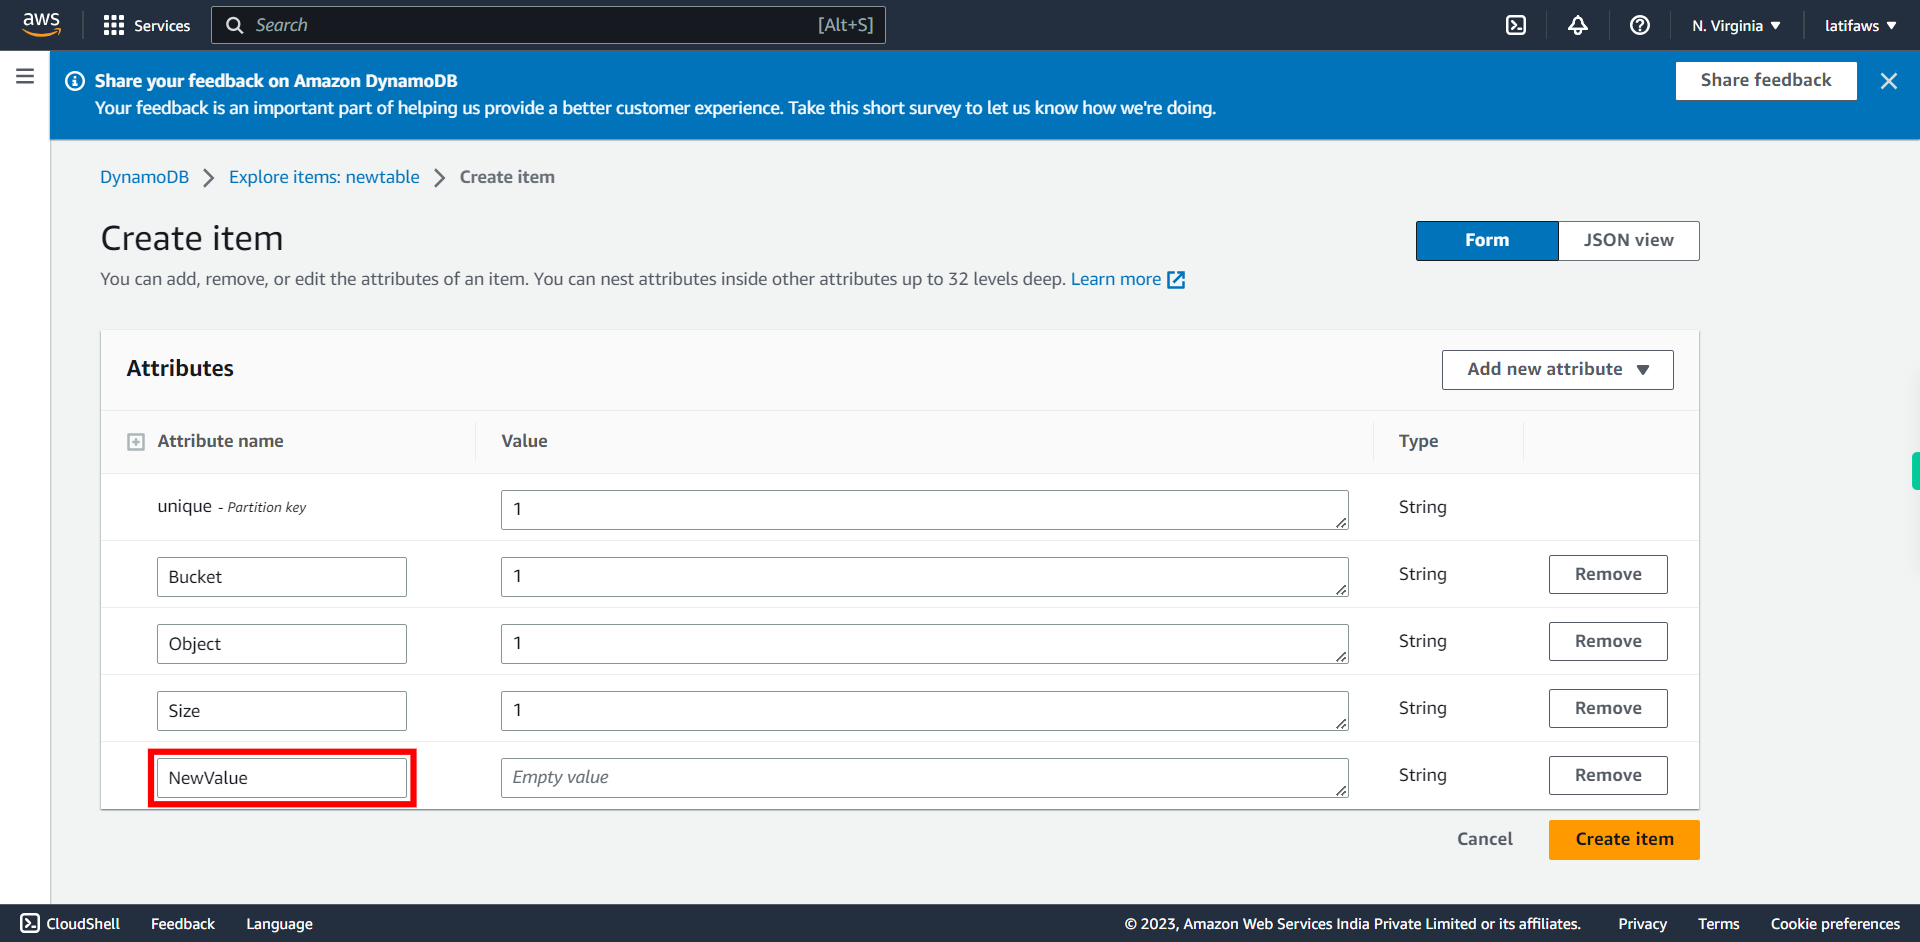Open the Language footer option

[279, 924]
